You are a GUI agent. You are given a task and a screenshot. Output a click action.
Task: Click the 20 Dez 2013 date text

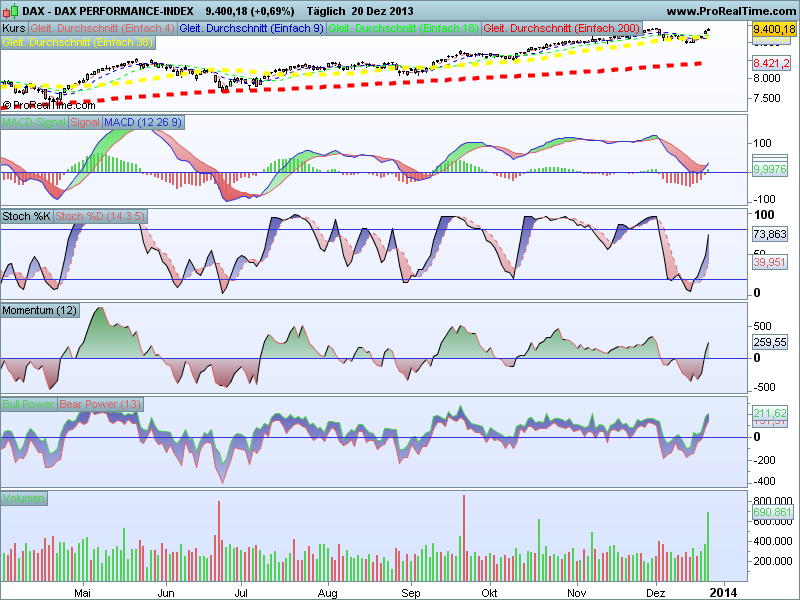pyautogui.click(x=382, y=11)
